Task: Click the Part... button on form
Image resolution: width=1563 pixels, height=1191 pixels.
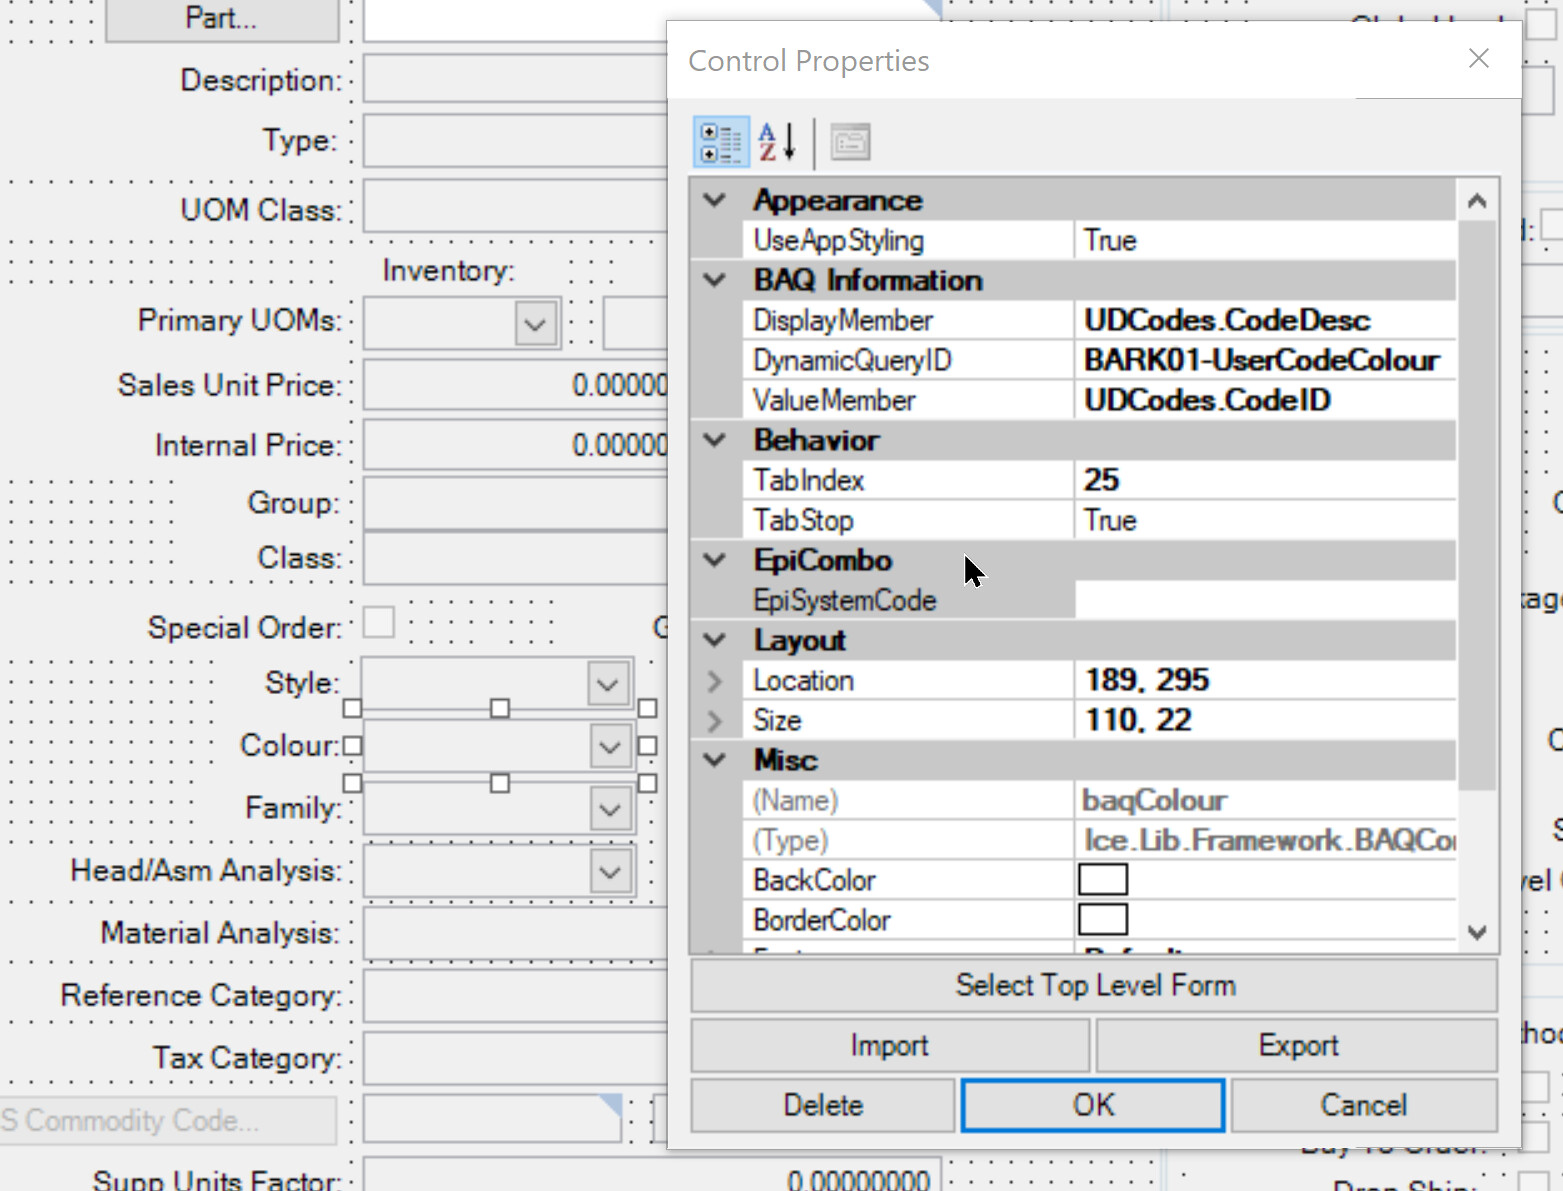Action: click(x=222, y=19)
